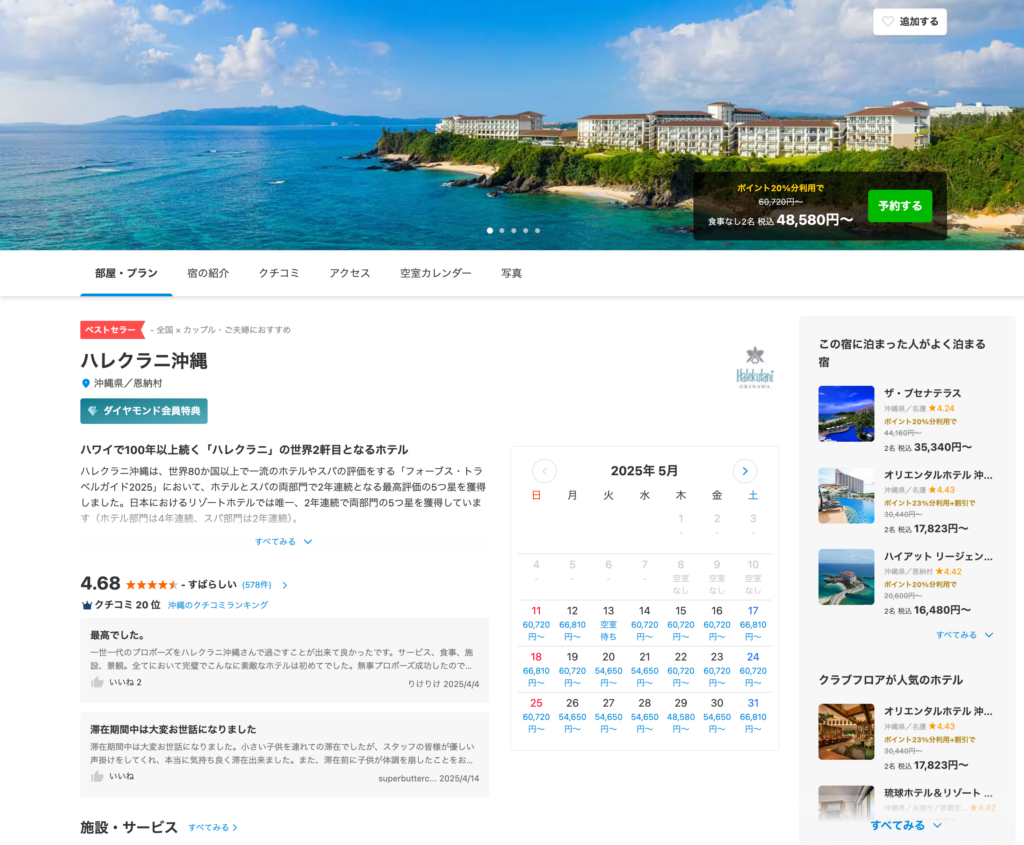Open 琉球ホテル＆リゾート hotel title
The width and height of the screenshot is (1024, 845).
(938, 793)
